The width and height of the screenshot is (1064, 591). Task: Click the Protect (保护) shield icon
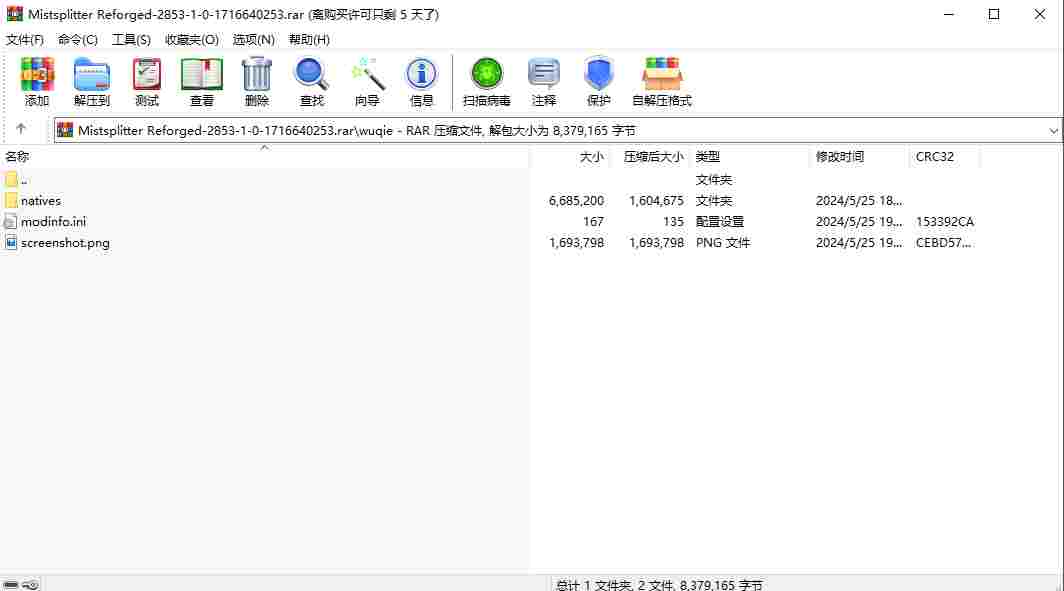point(598,75)
